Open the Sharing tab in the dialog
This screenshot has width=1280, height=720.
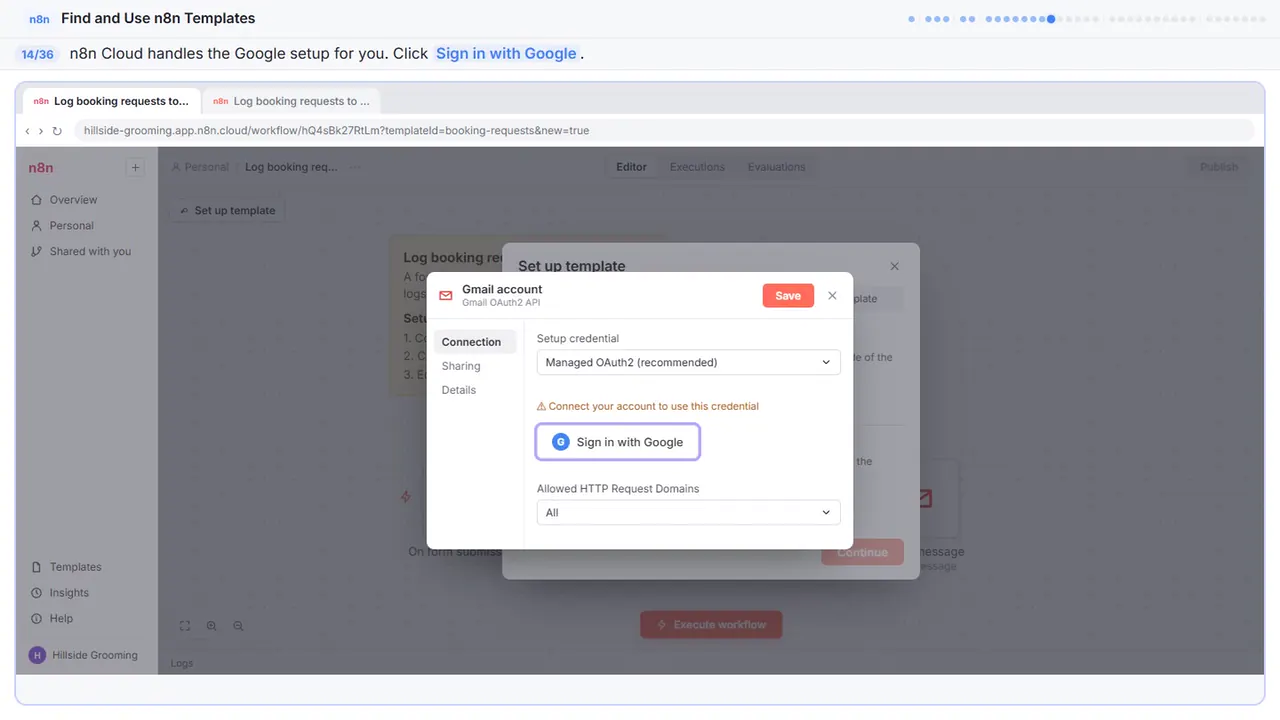pyautogui.click(x=461, y=366)
